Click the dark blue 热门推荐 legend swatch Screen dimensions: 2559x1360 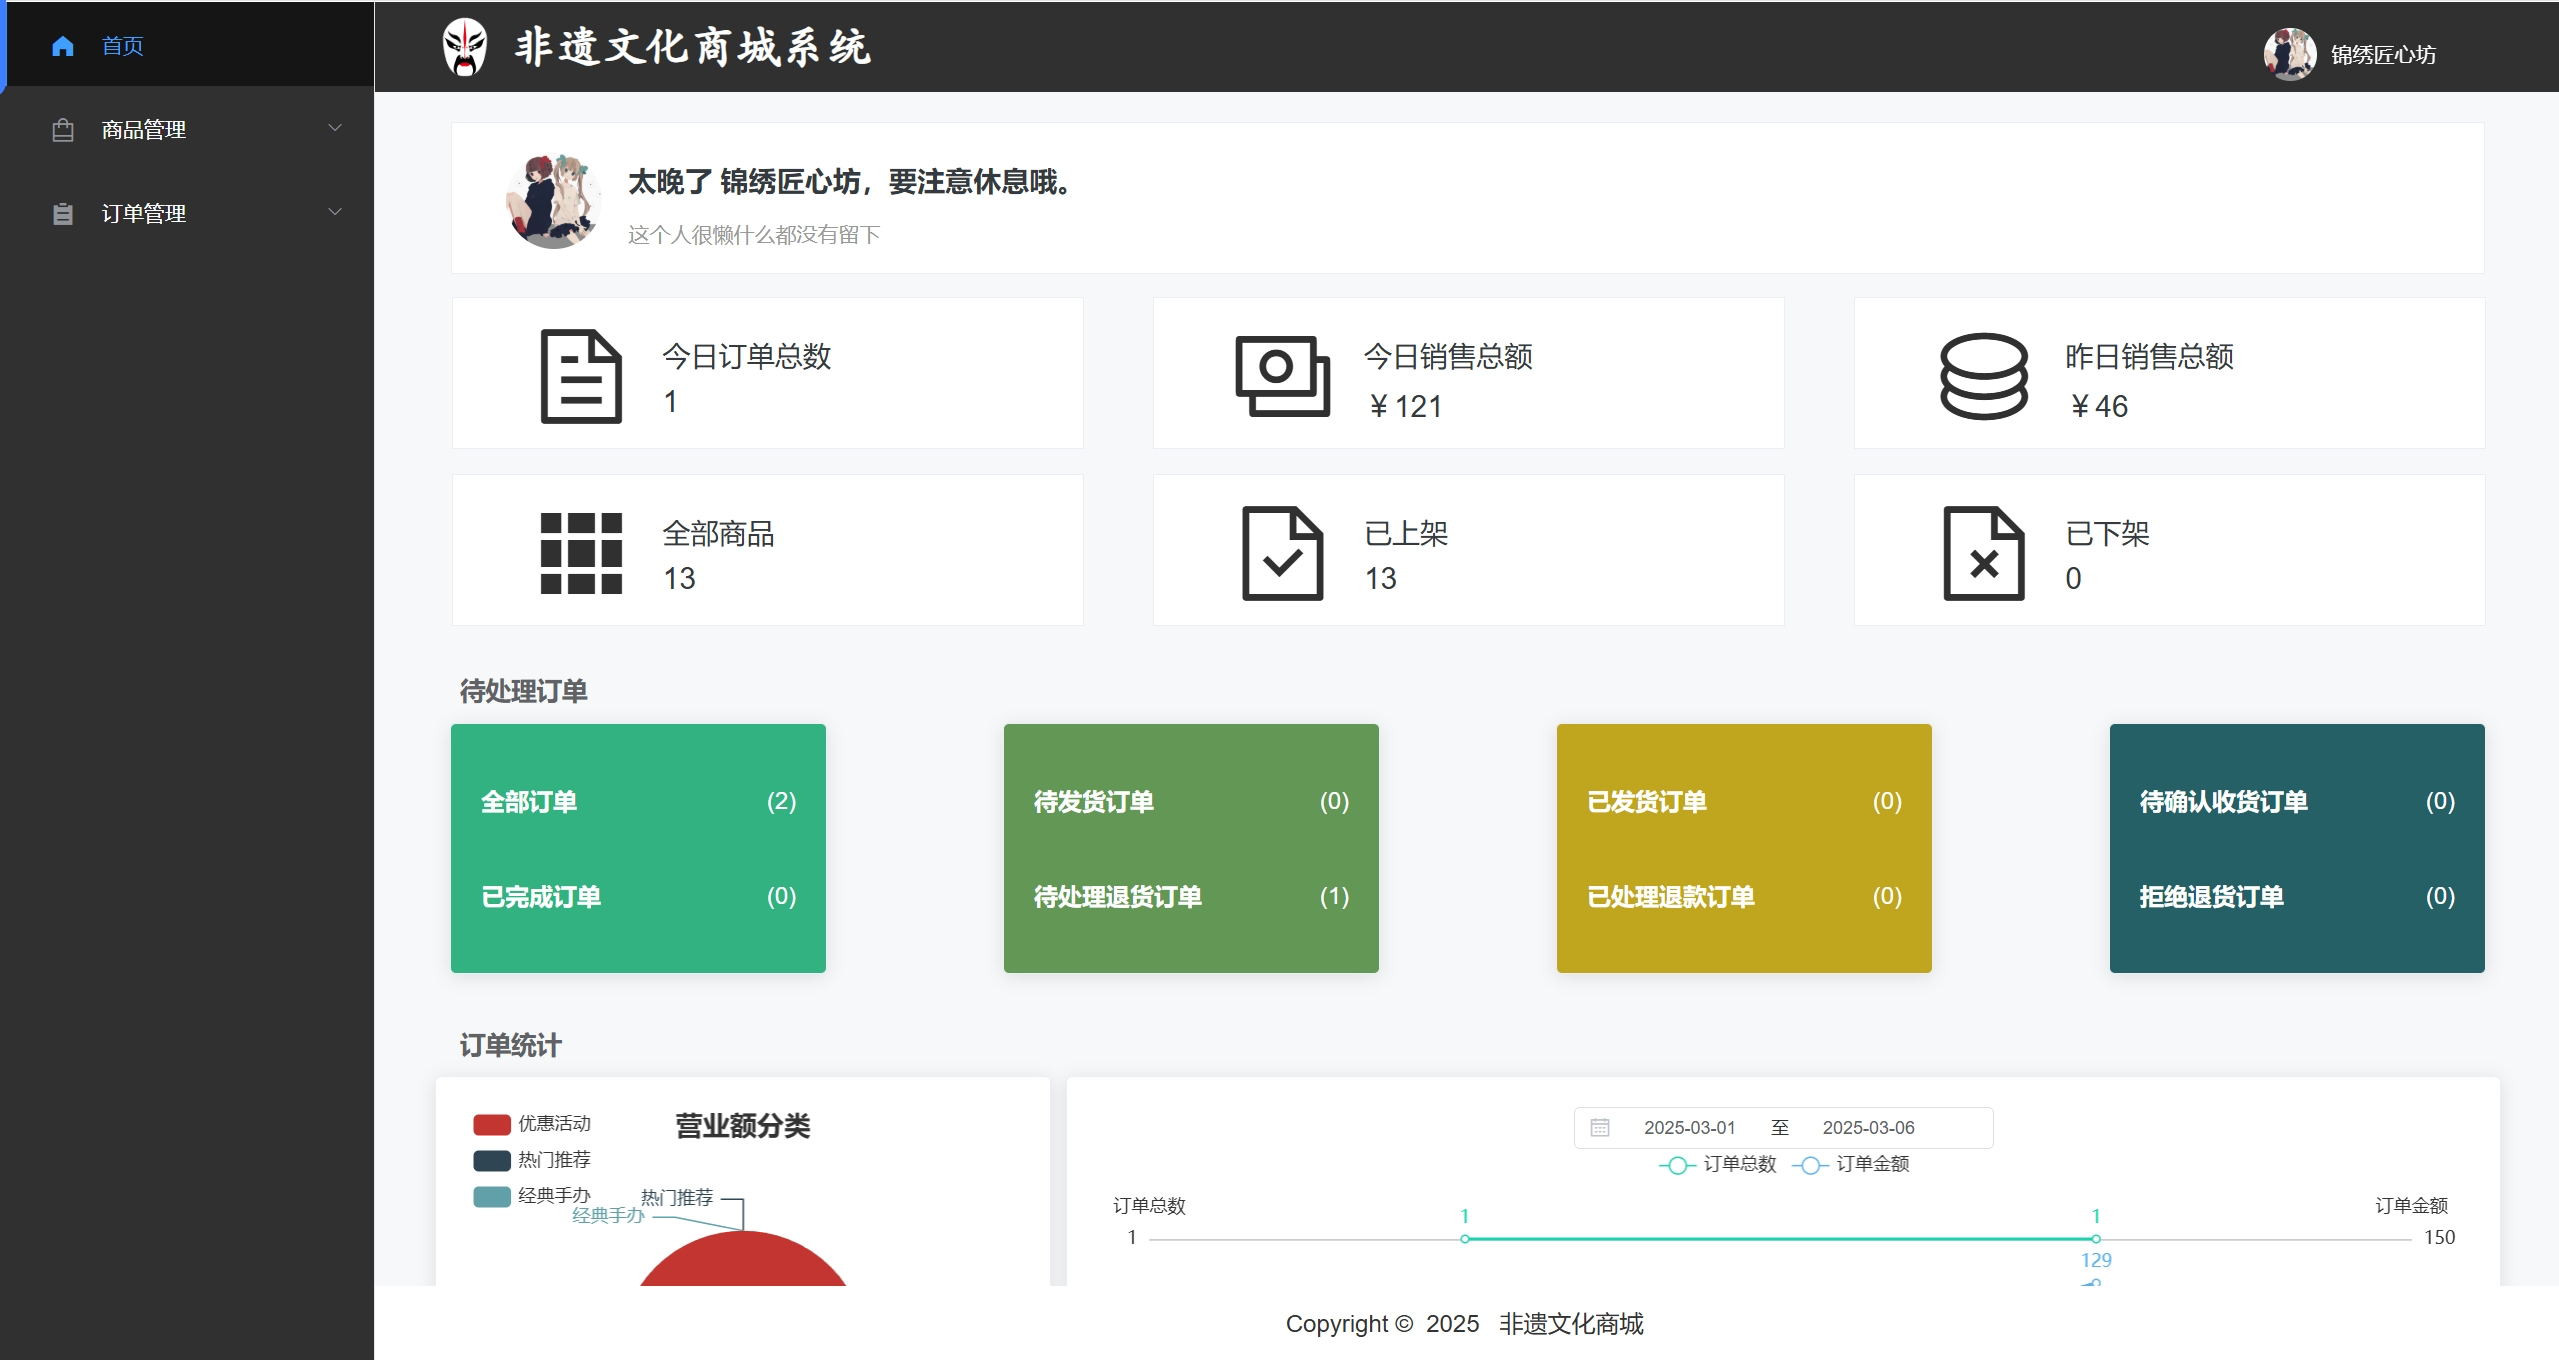click(x=491, y=1160)
